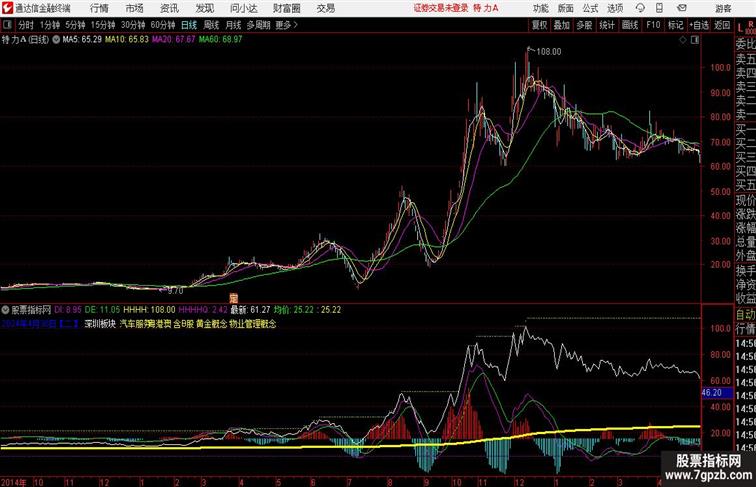Click the 物业管理概念 concept label
The width and height of the screenshot is (756, 487).
click(x=253, y=324)
